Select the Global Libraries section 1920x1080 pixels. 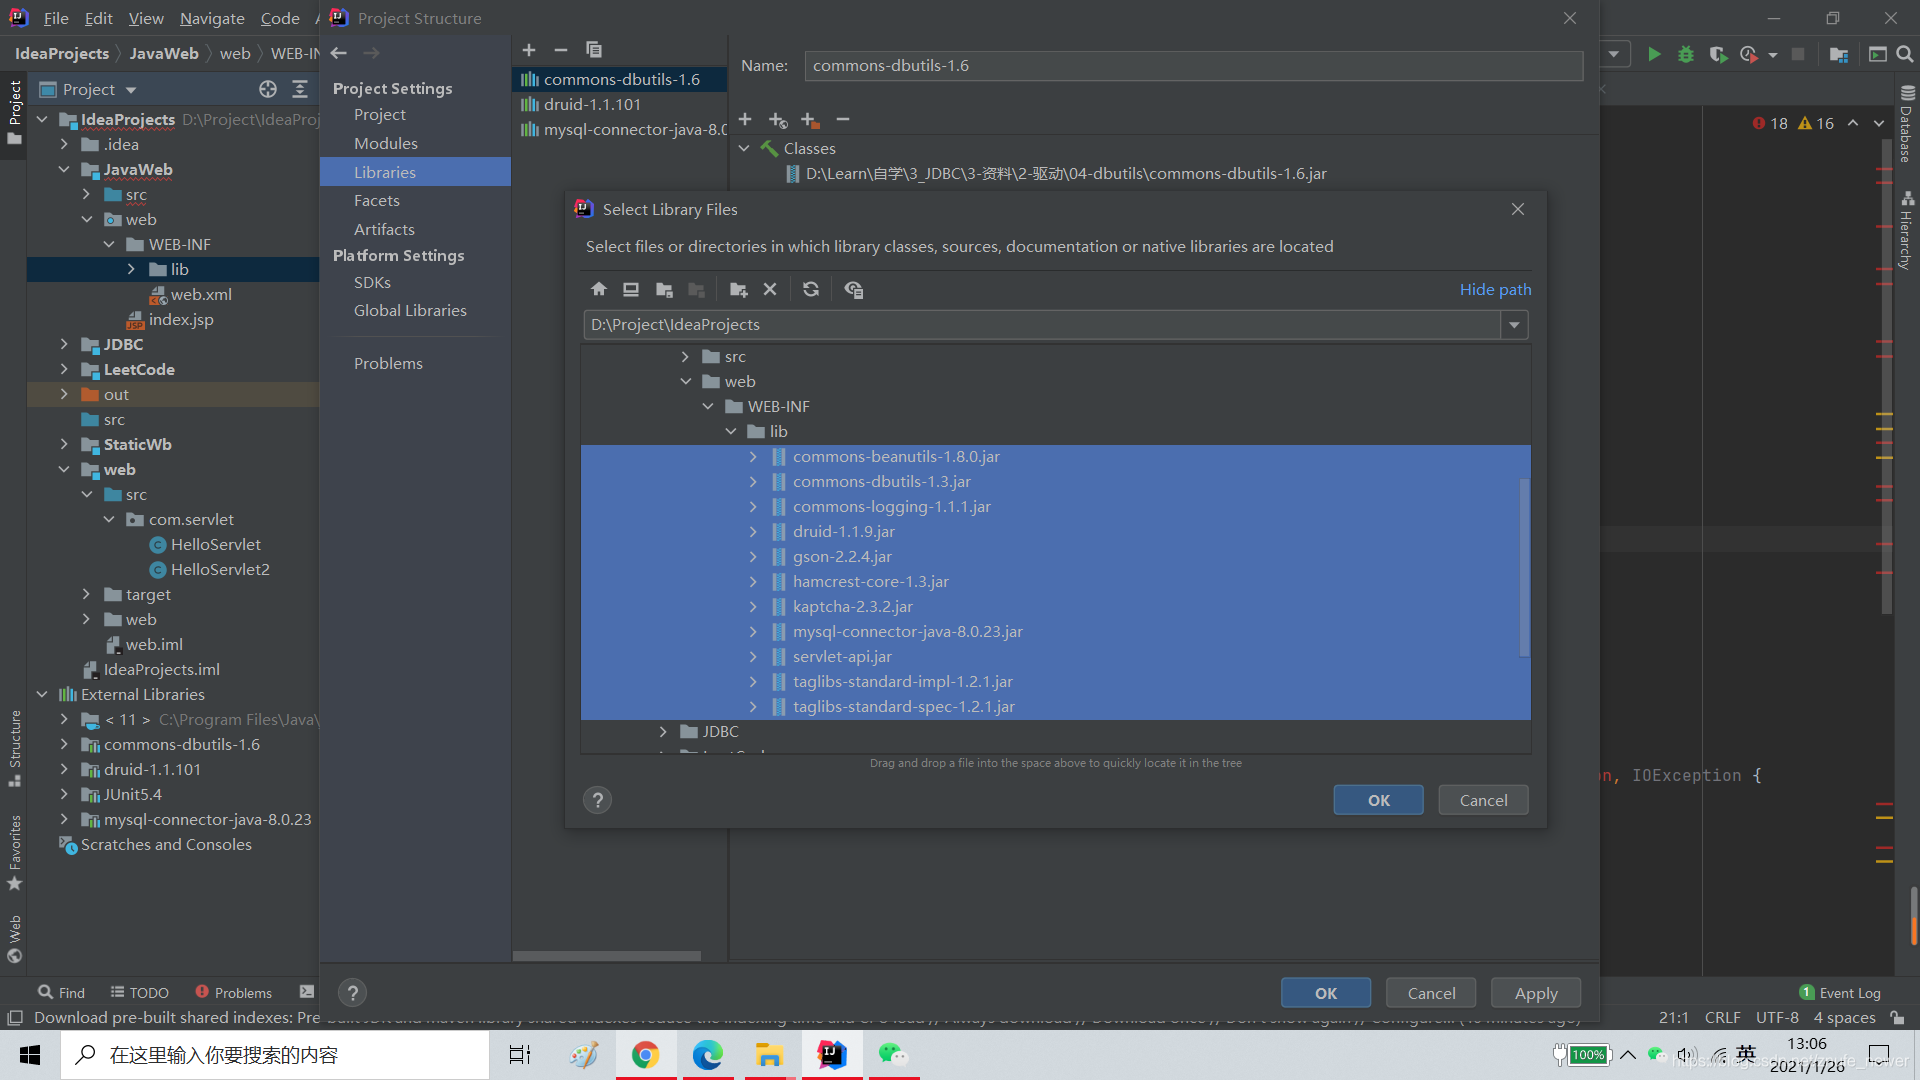[x=410, y=311]
